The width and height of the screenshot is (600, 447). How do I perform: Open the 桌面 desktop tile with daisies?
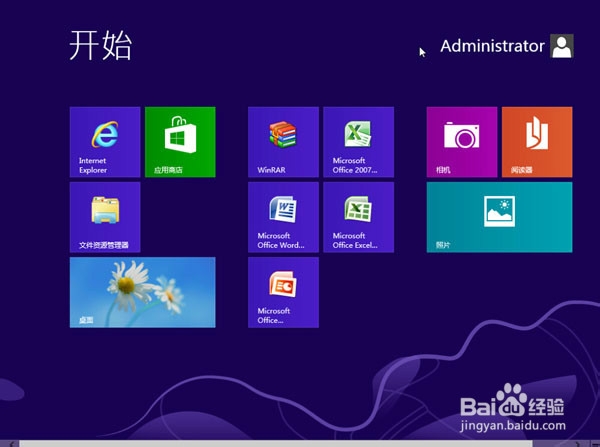pyautogui.click(x=143, y=292)
